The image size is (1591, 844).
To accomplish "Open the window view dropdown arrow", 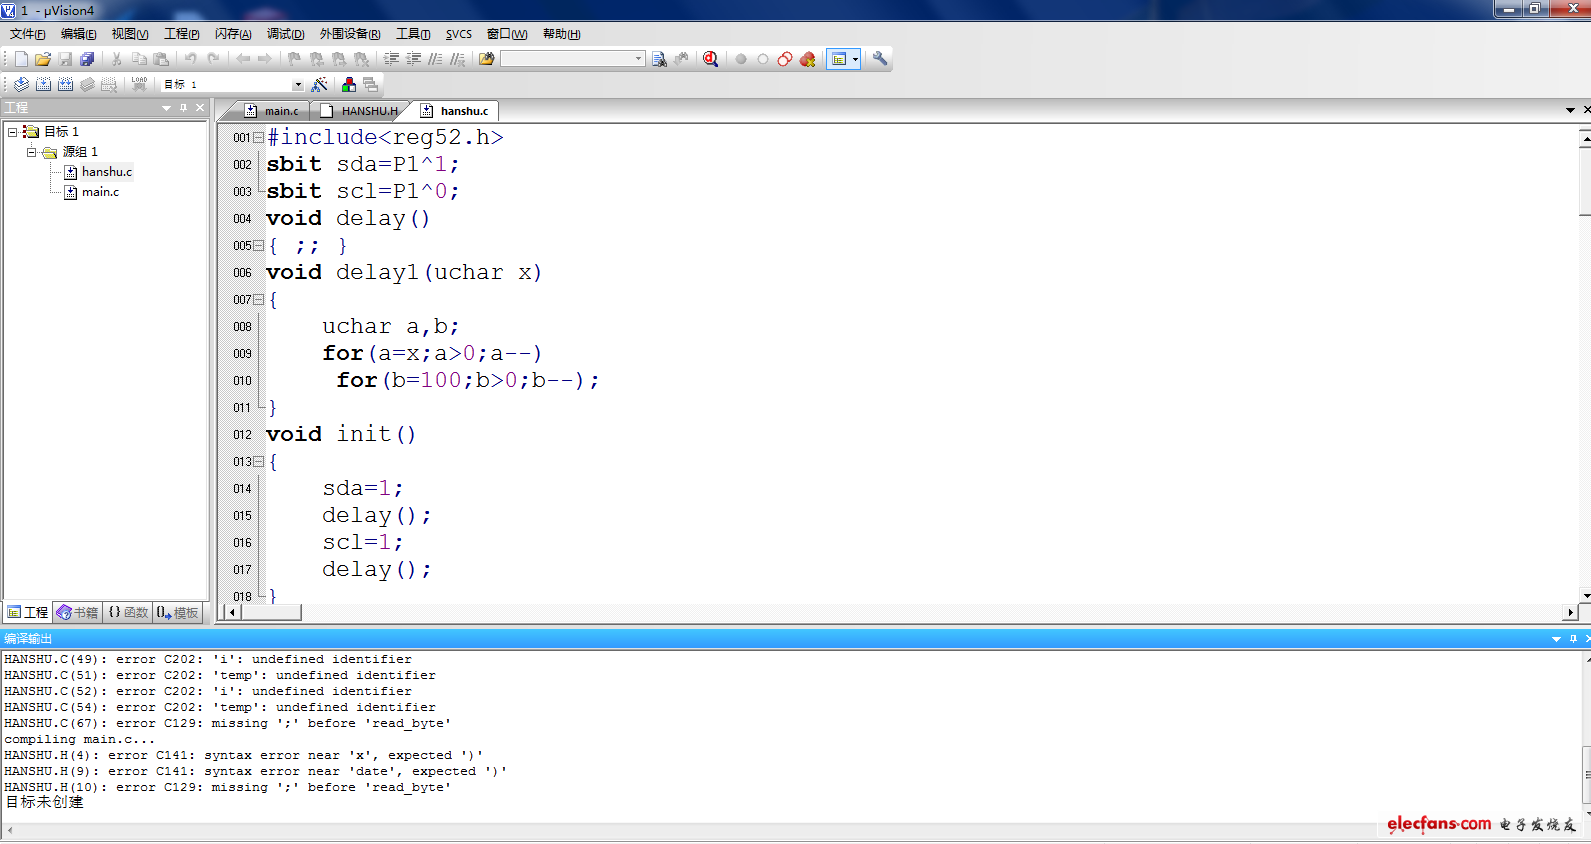I will [x=855, y=59].
